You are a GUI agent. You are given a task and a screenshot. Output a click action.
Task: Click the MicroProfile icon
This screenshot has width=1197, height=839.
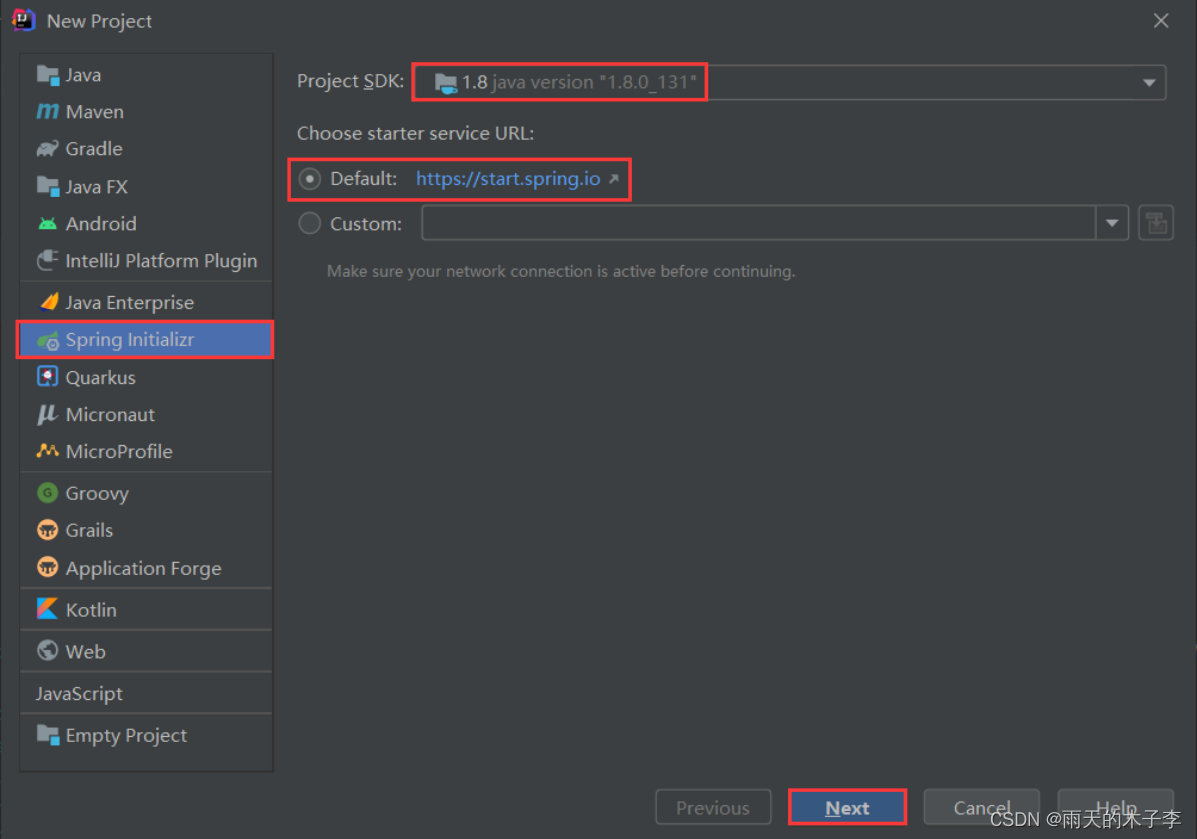click(47, 451)
